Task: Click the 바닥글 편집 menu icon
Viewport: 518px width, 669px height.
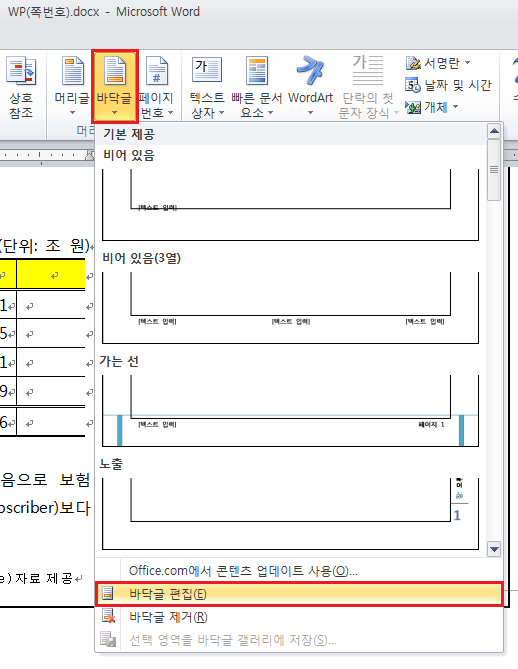Action: coord(108,593)
